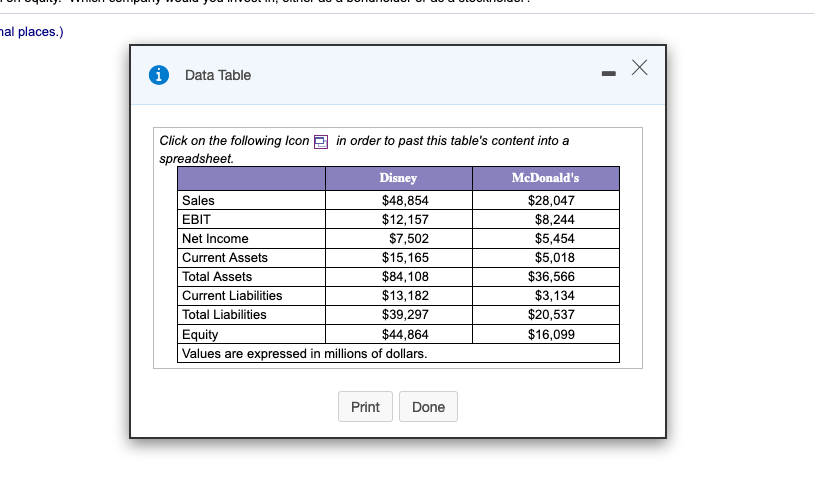Click the Done button
814x485 pixels.
(428, 407)
